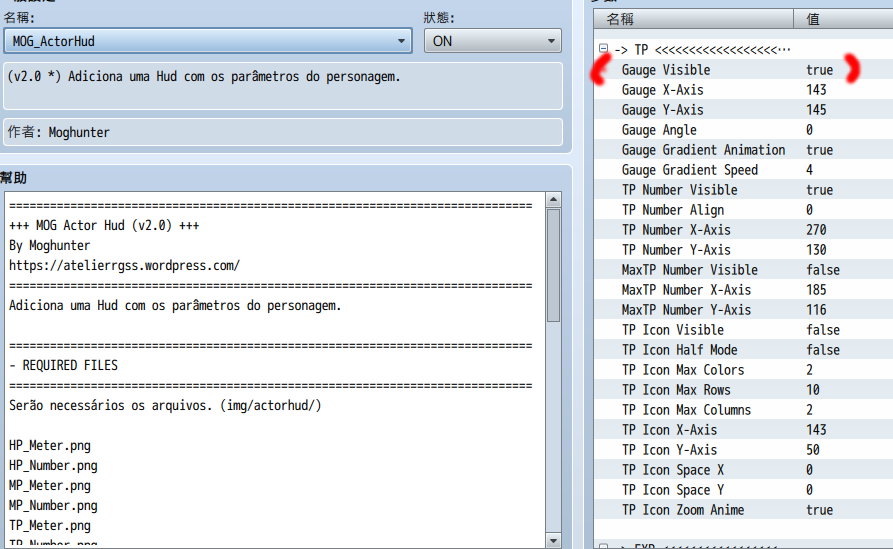Click the TP Number Y-Axis value 130
This screenshot has height=549, width=893.
click(x=816, y=250)
